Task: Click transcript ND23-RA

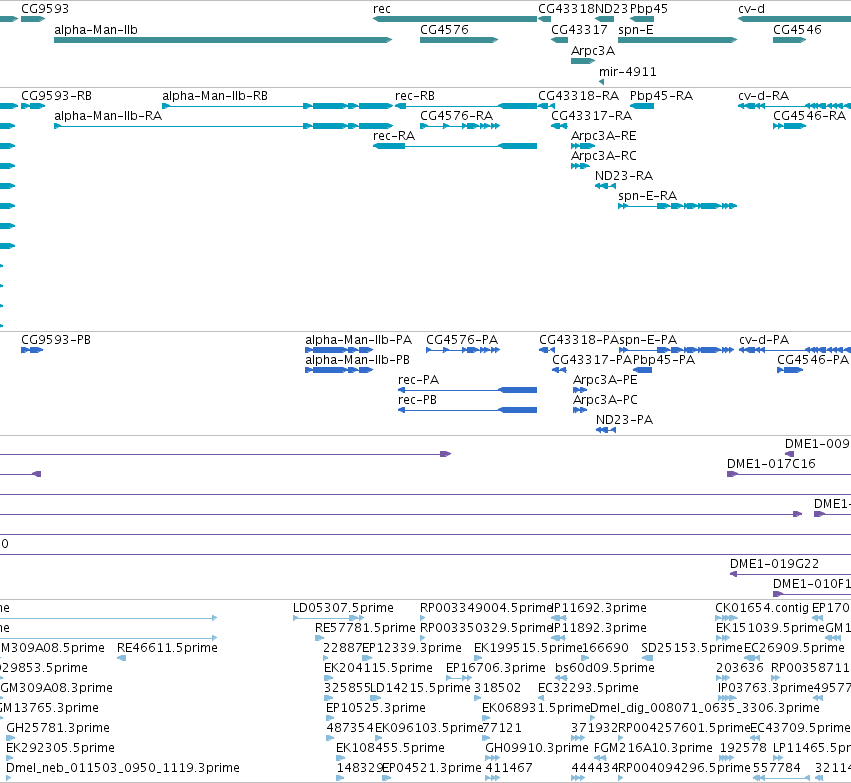Action: coord(624,176)
